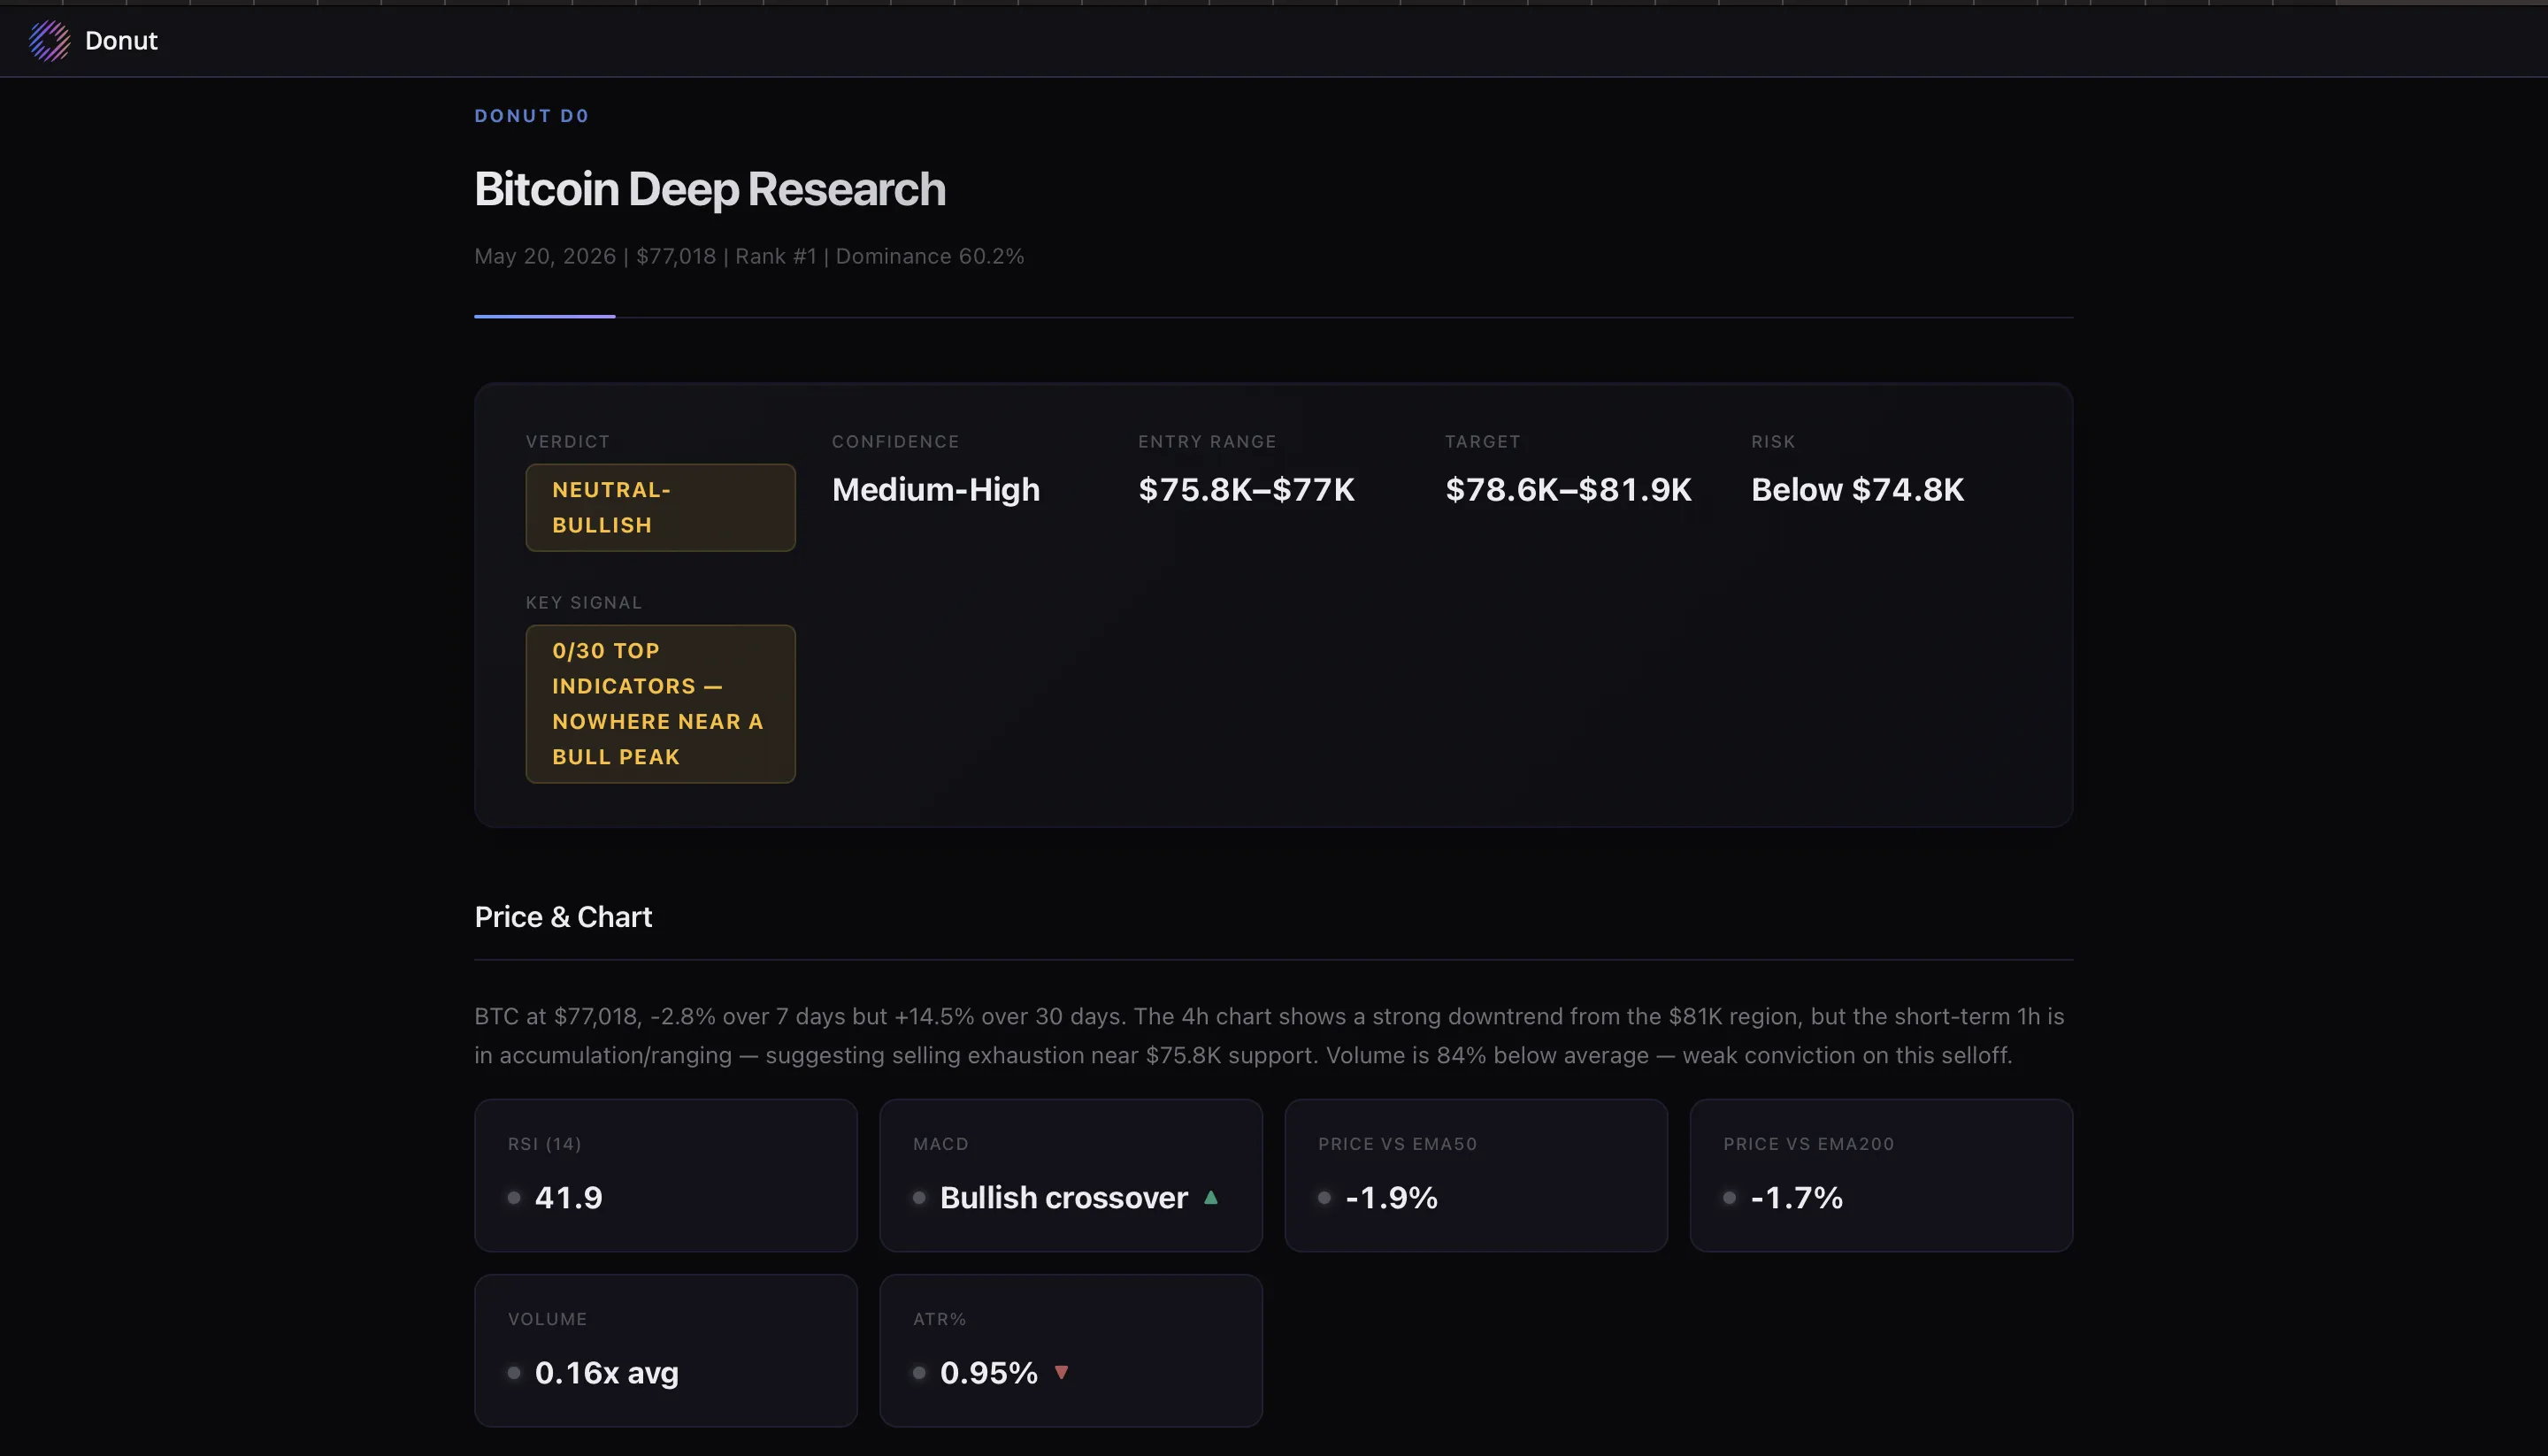The width and height of the screenshot is (2548, 1456).
Task: Click the MACD card label
Action: [941, 1144]
